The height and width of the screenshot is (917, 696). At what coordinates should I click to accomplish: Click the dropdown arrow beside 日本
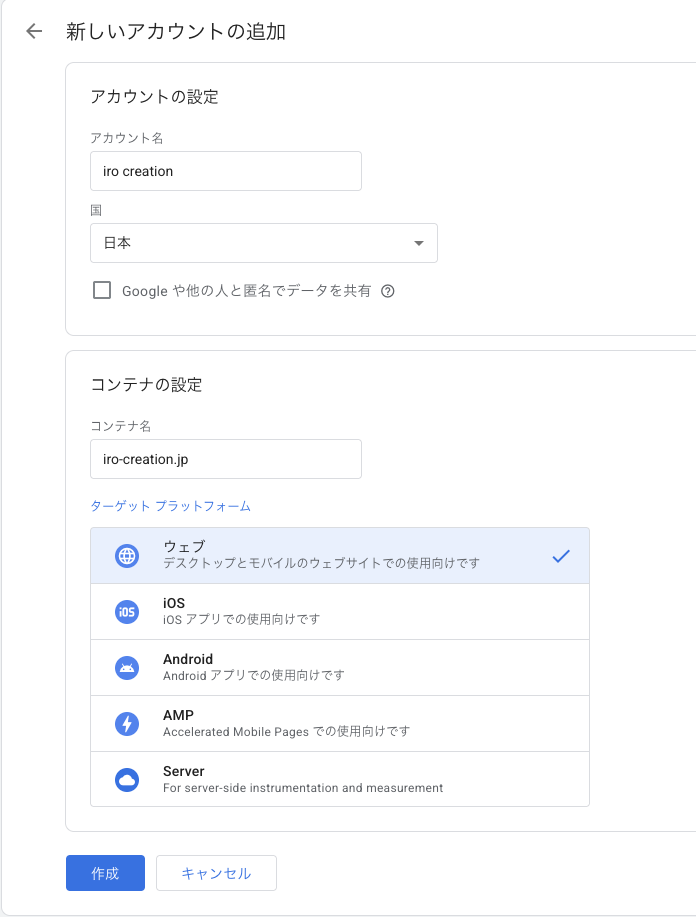(419, 243)
